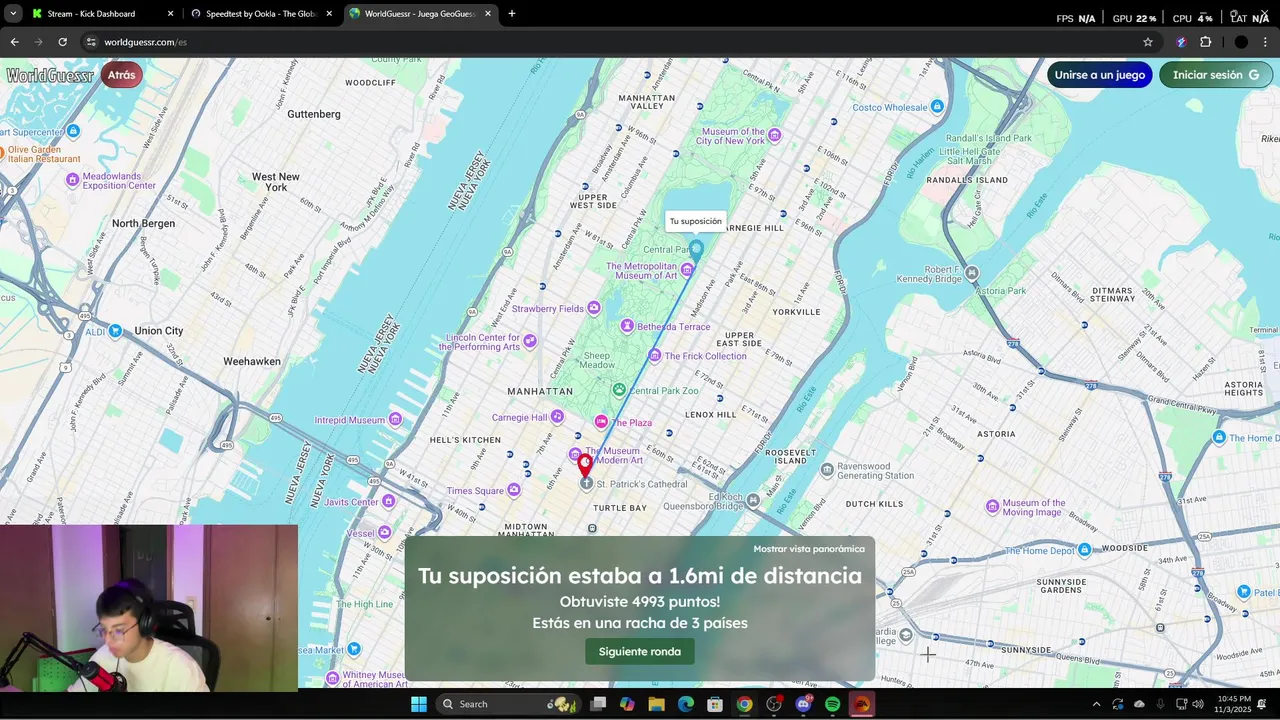The image size is (1280, 720).
Task: Click the Metropolitan Museum of Art marker
Action: (687, 270)
